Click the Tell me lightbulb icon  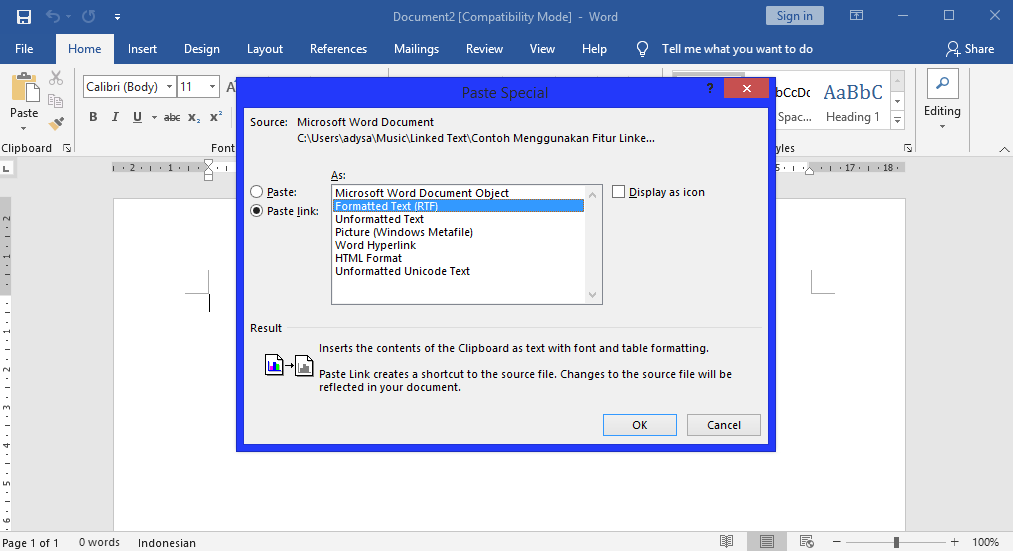point(642,49)
